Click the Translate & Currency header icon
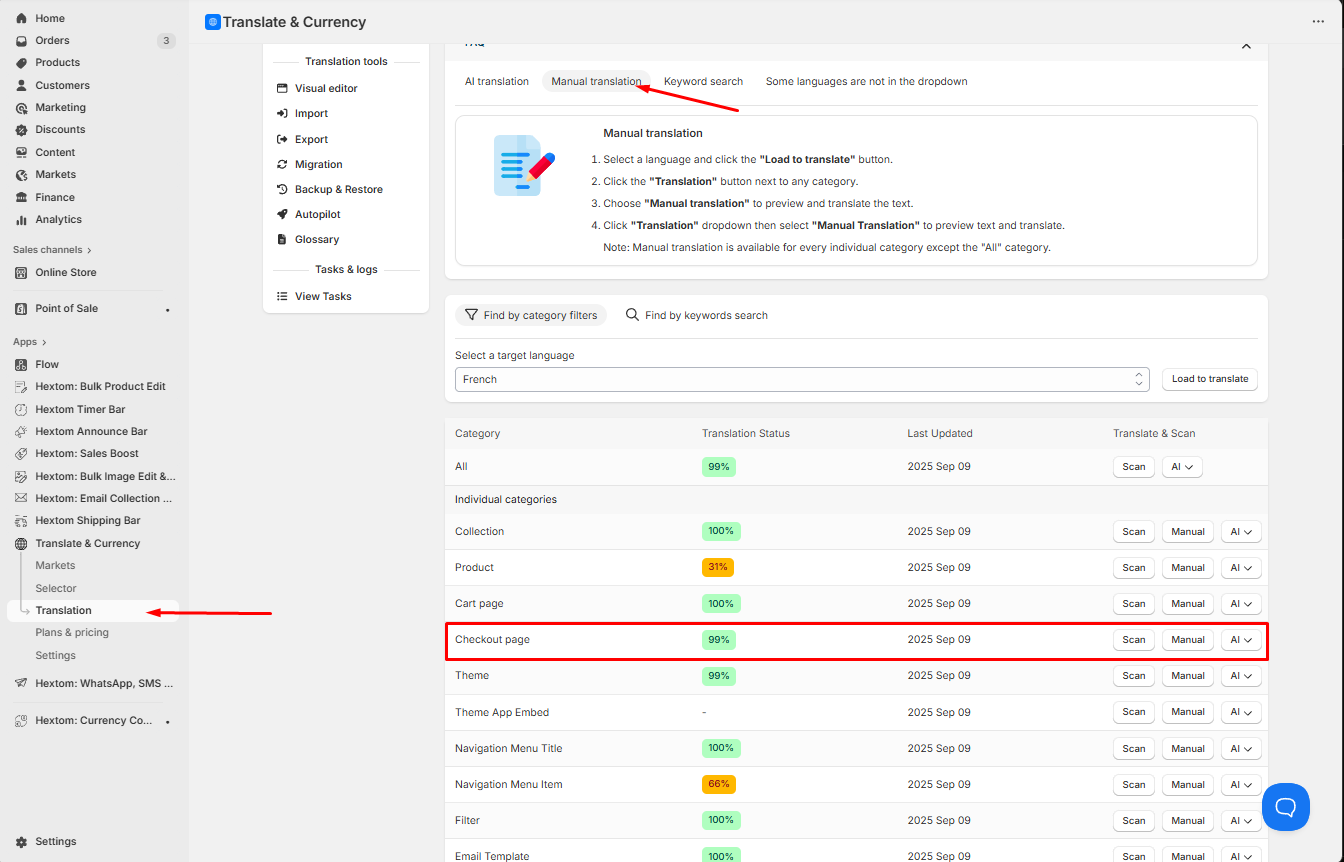The height and width of the screenshot is (862, 1344). [212, 22]
